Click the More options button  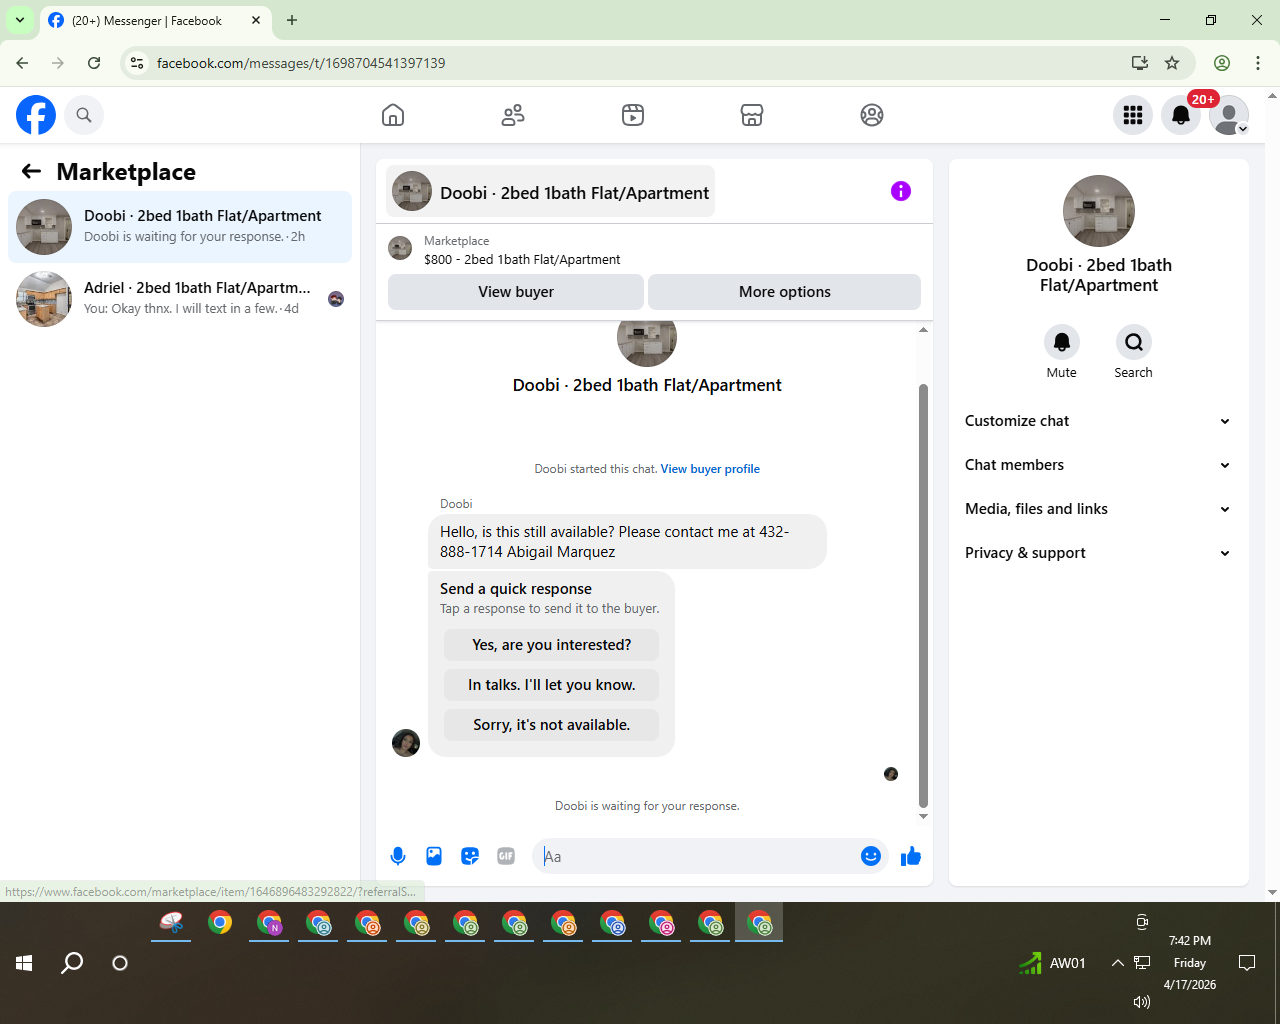coord(785,292)
